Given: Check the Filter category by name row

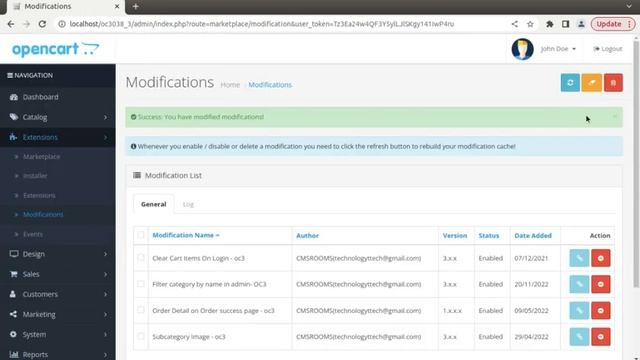Looking at the screenshot, I should (x=141, y=284).
